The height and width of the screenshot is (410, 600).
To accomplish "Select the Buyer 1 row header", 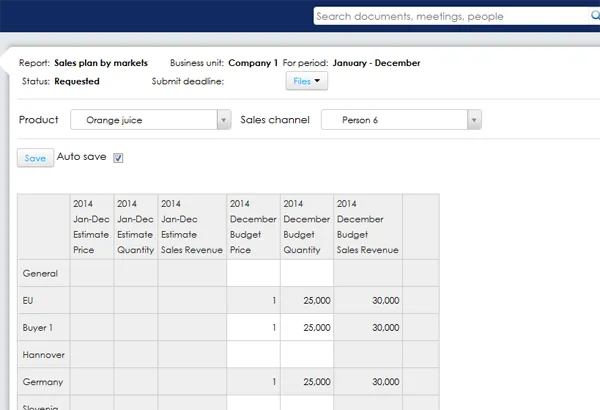I will (x=44, y=328).
